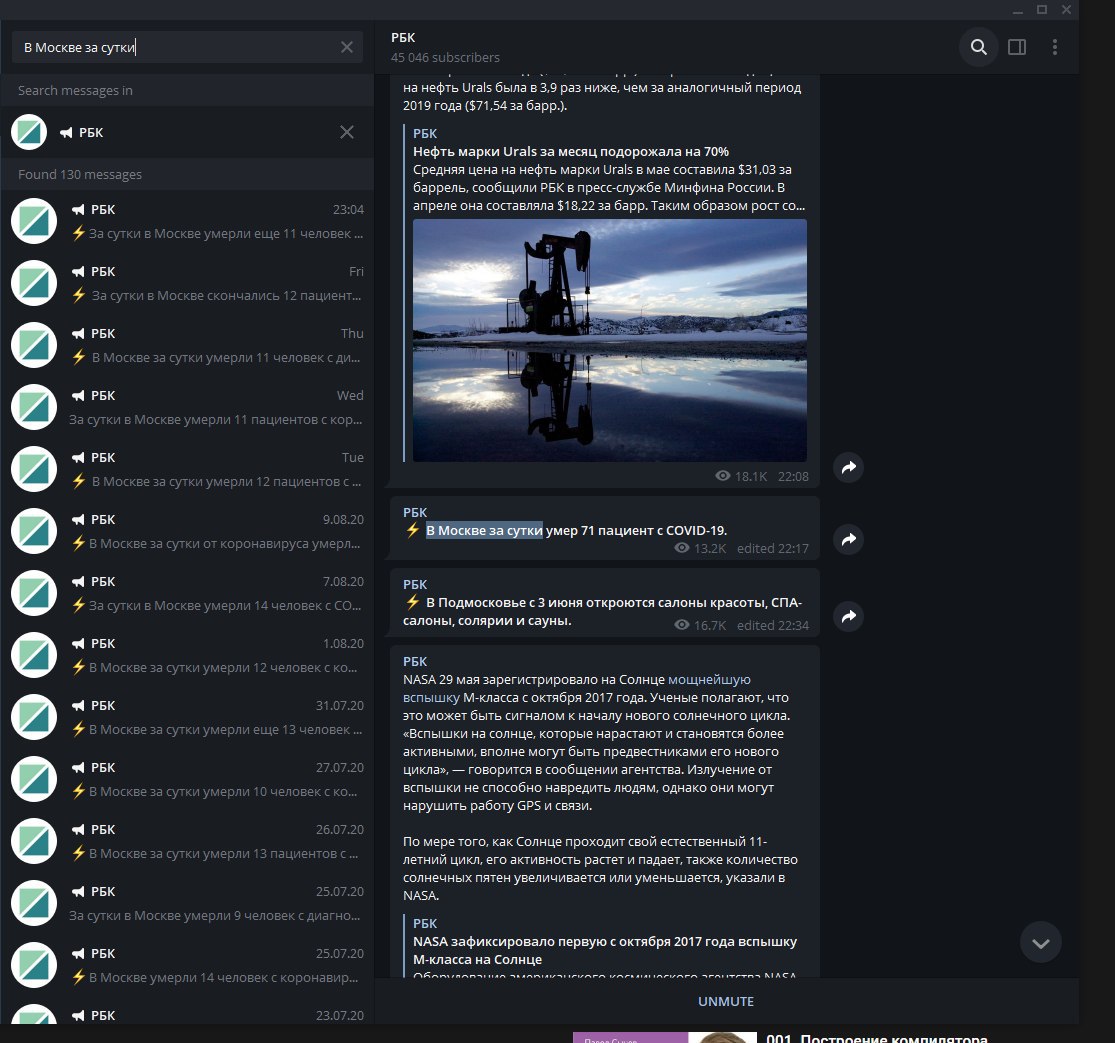Image resolution: width=1115 pixels, height=1043 pixels.
Task: Click the РБК sender name on NASA post
Action: click(415, 661)
